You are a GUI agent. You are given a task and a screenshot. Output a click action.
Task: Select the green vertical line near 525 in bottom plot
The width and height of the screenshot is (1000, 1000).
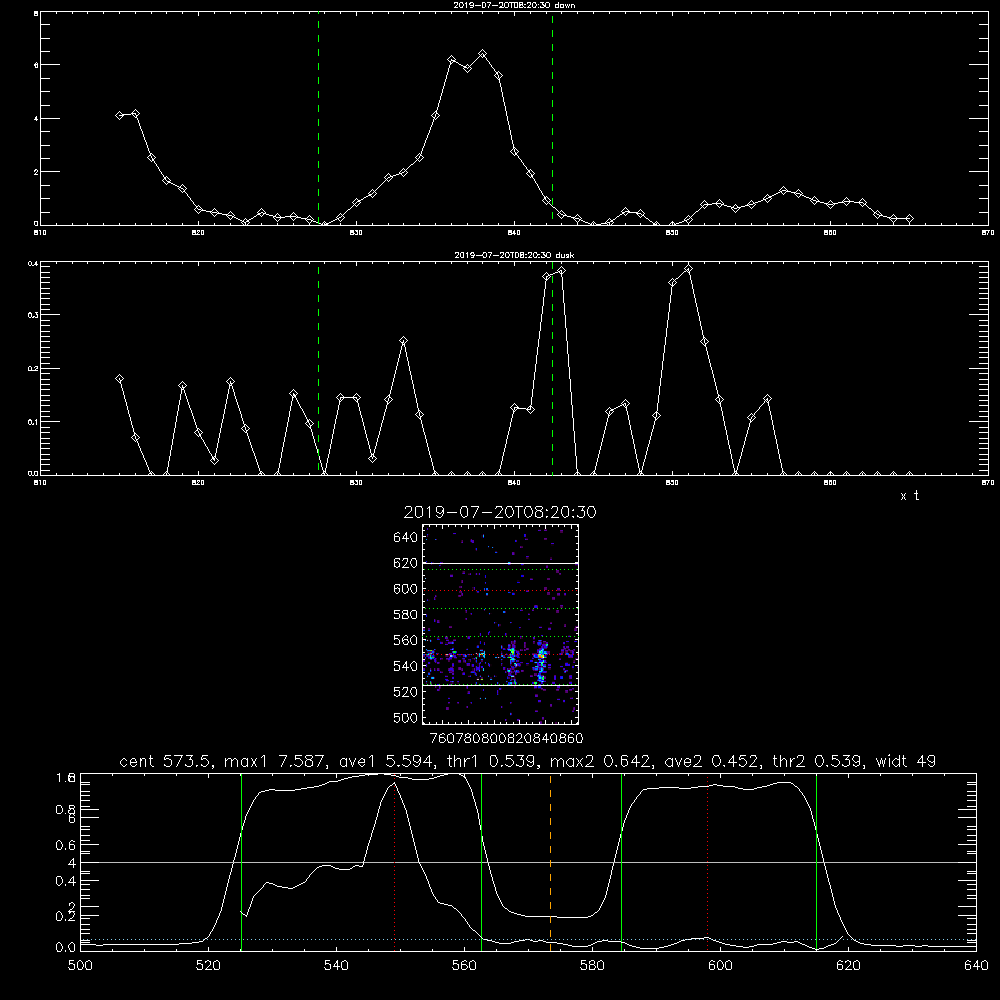[x=241, y=861]
